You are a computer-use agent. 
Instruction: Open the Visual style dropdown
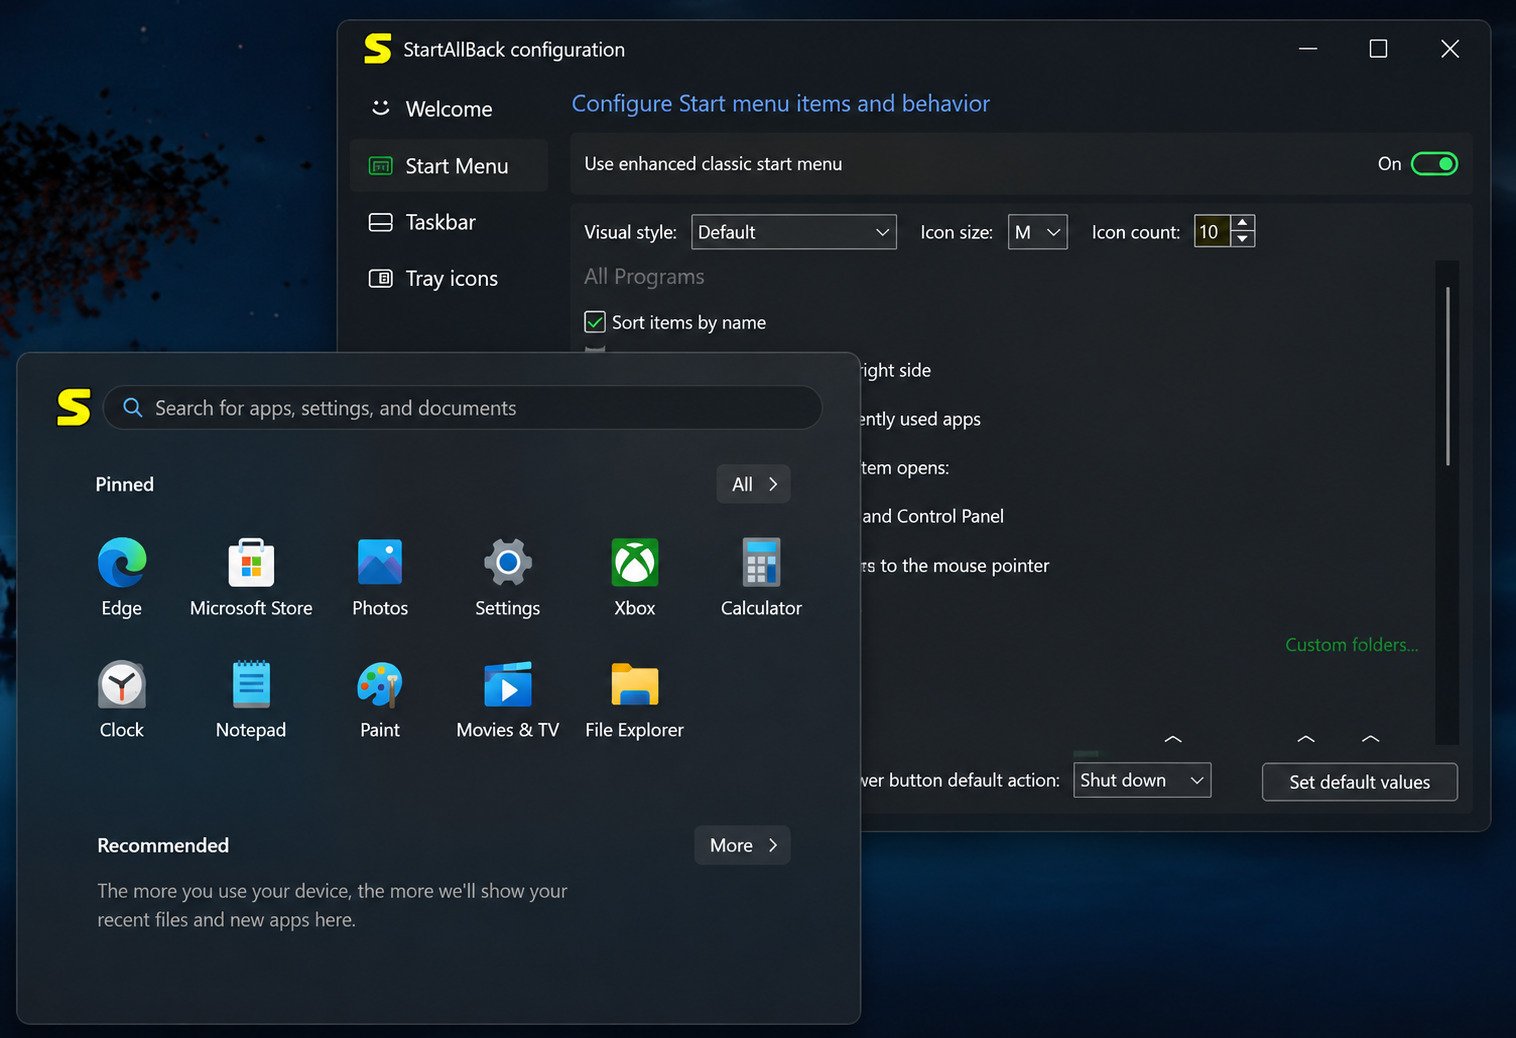click(x=794, y=232)
